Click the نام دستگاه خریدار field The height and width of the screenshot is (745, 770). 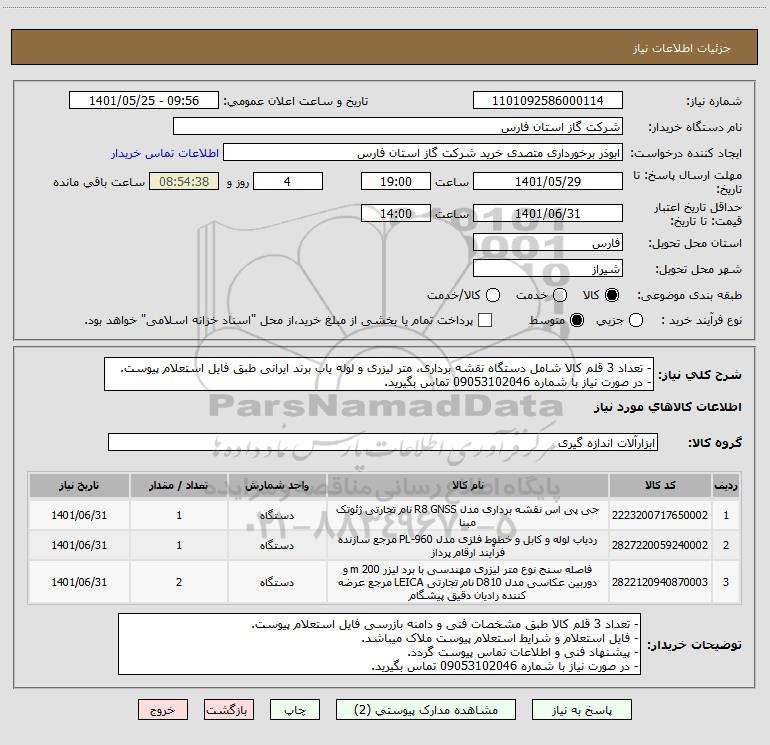click(398, 126)
